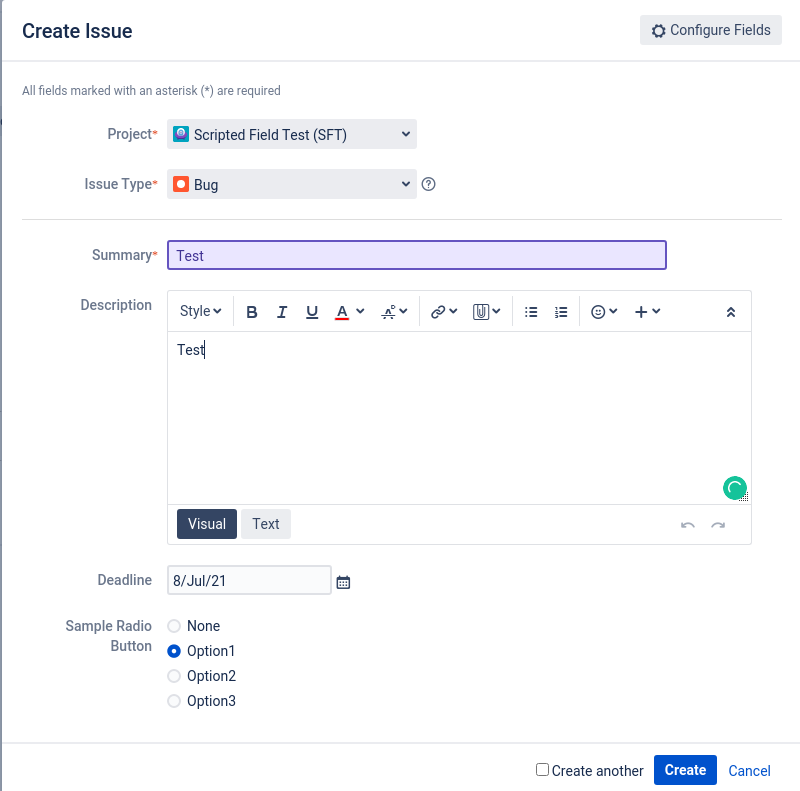Image resolution: width=800 pixels, height=791 pixels.
Task: Cancel the issue creation
Action: [749, 771]
